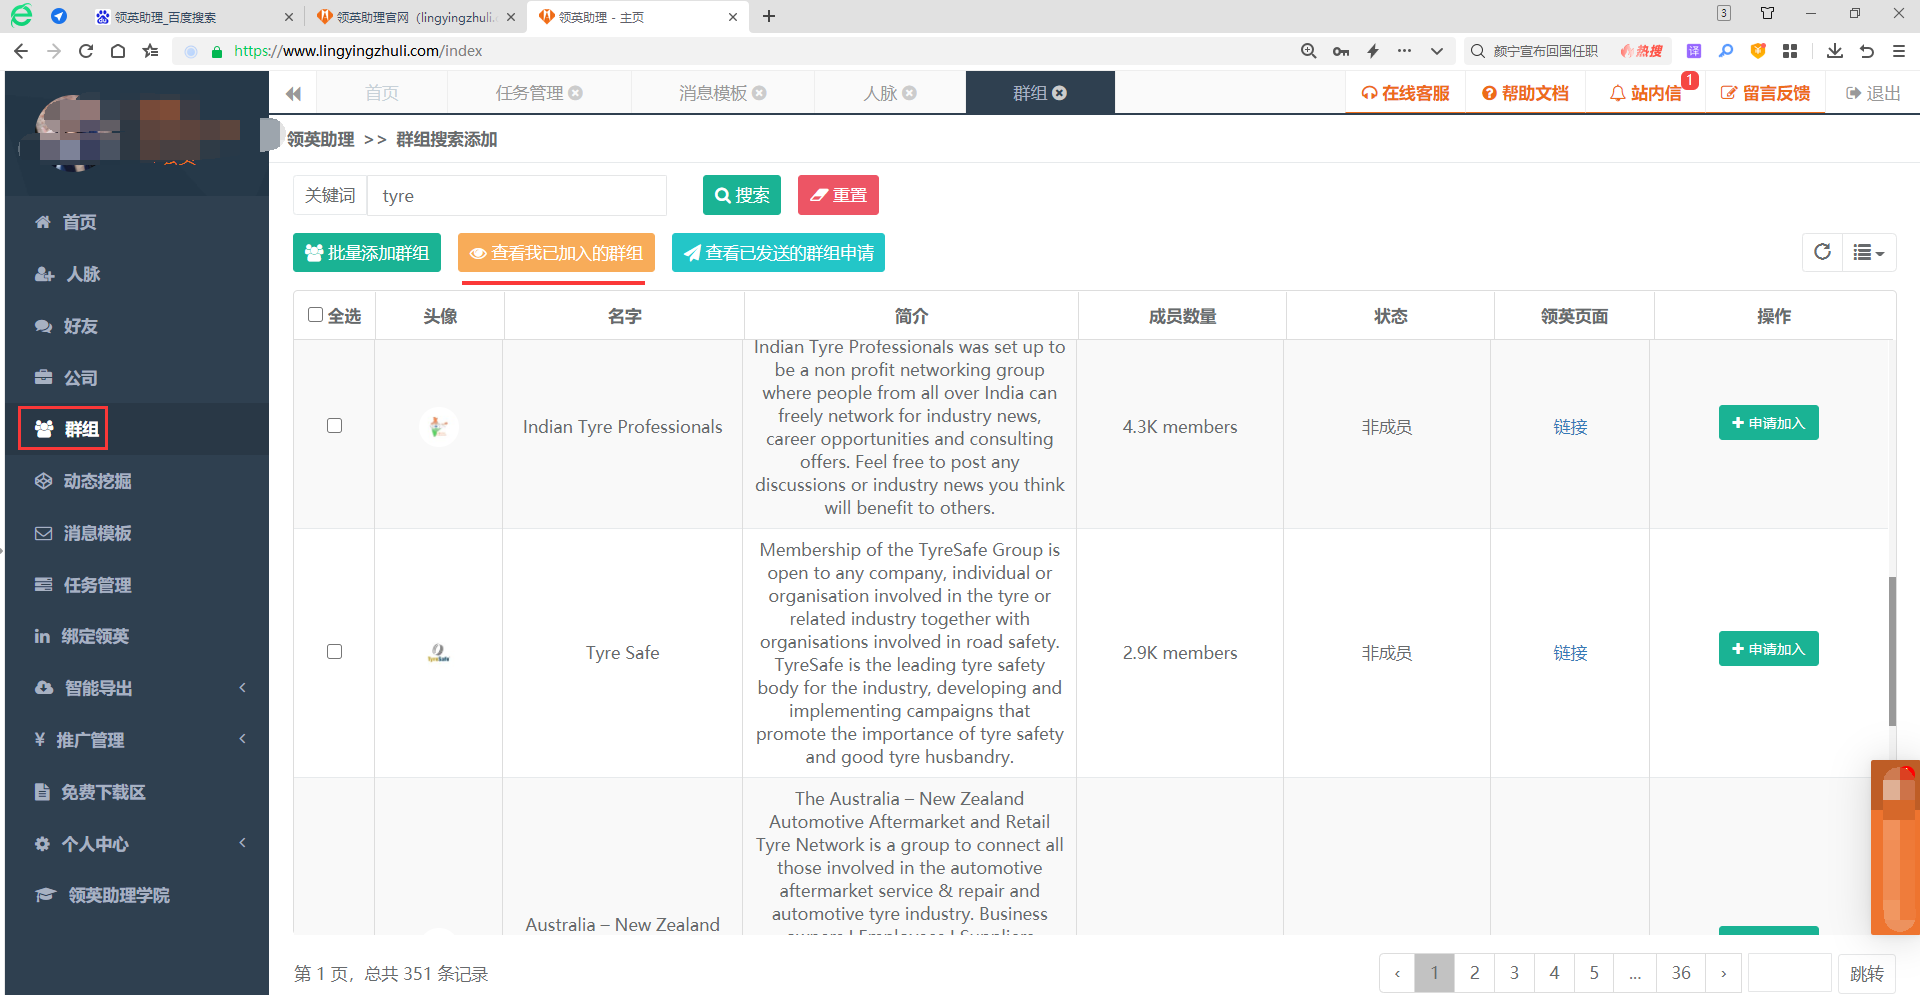Click the table refresh icon
1920x995 pixels.
1822,252
